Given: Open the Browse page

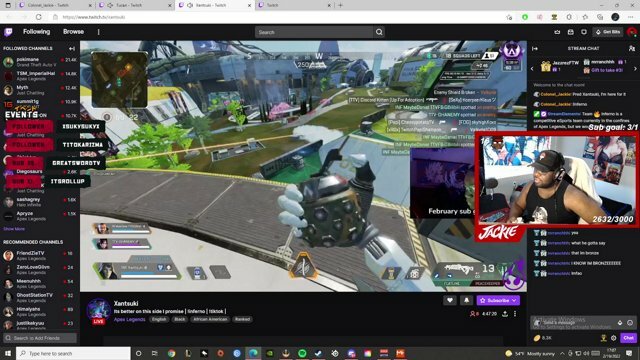Looking at the screenshot, I should pyautogui.click(x=73, y=32).
